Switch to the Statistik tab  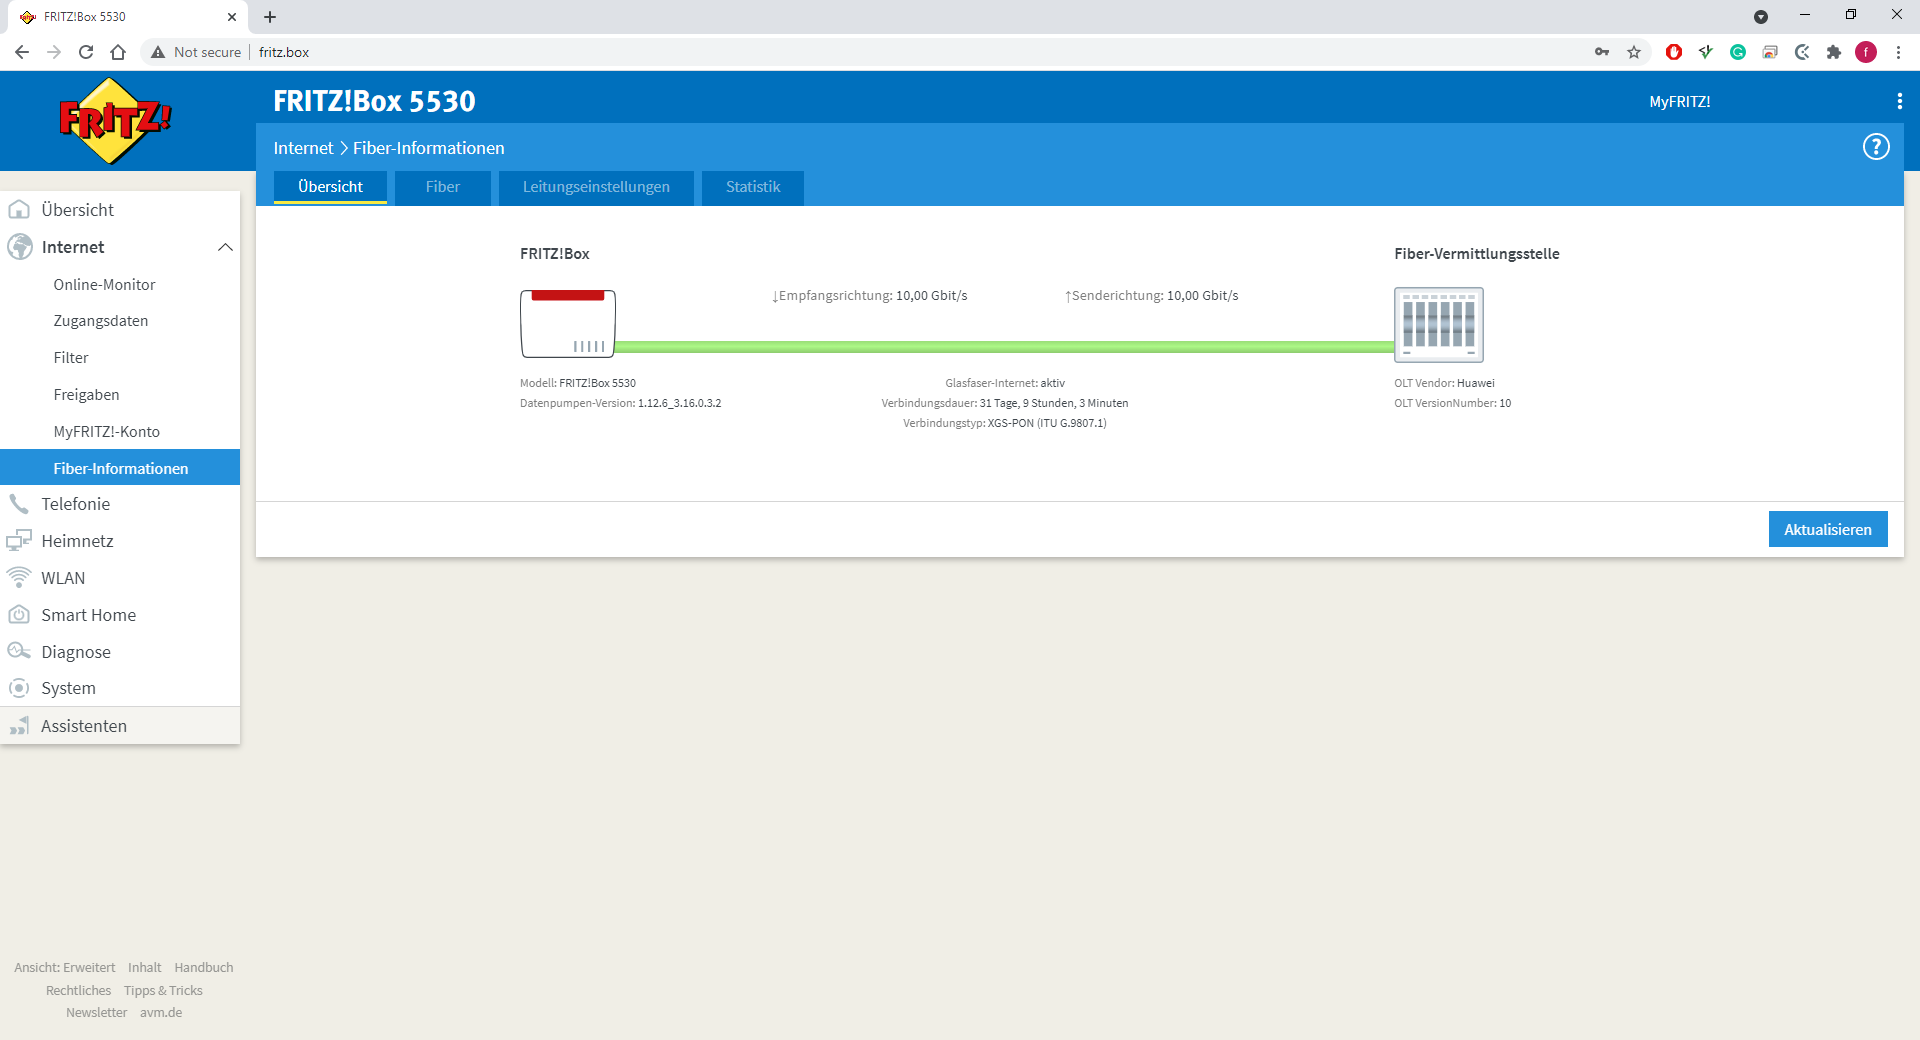pyautogui.click(x=753, y=187)
